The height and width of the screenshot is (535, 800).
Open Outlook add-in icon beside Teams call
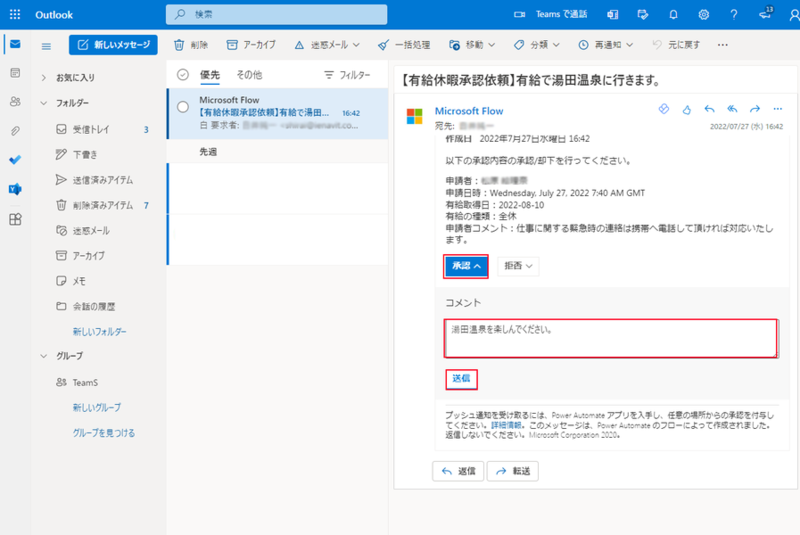(612, 14)
